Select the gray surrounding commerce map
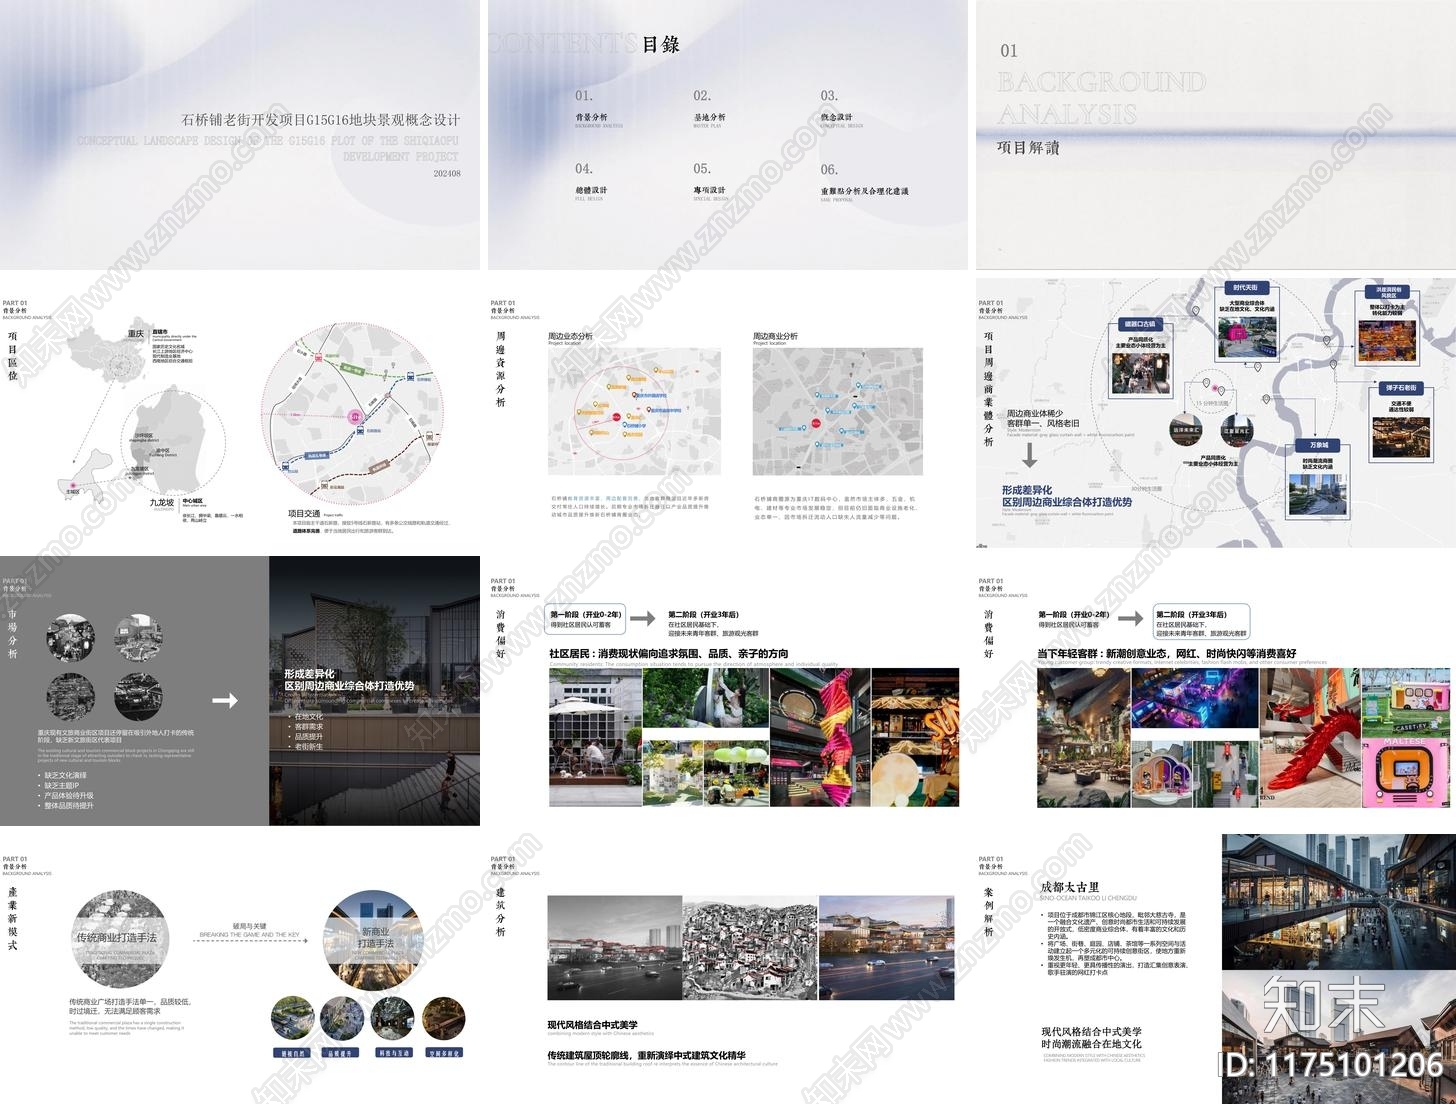The height and width of the screenshot is (1104, 1456). coord(838,412)
